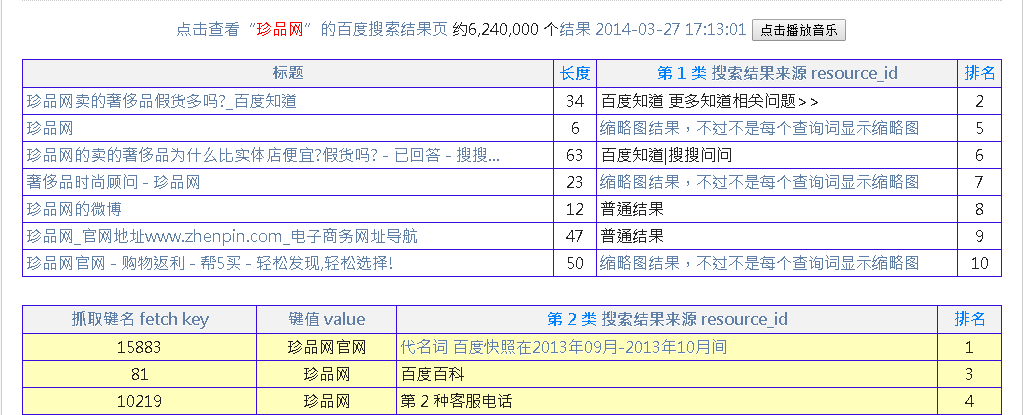The height and width of the screenshot is (415, 1023).
Task: Open the title link reading only 珍品网
Action: tap(50, 128)
